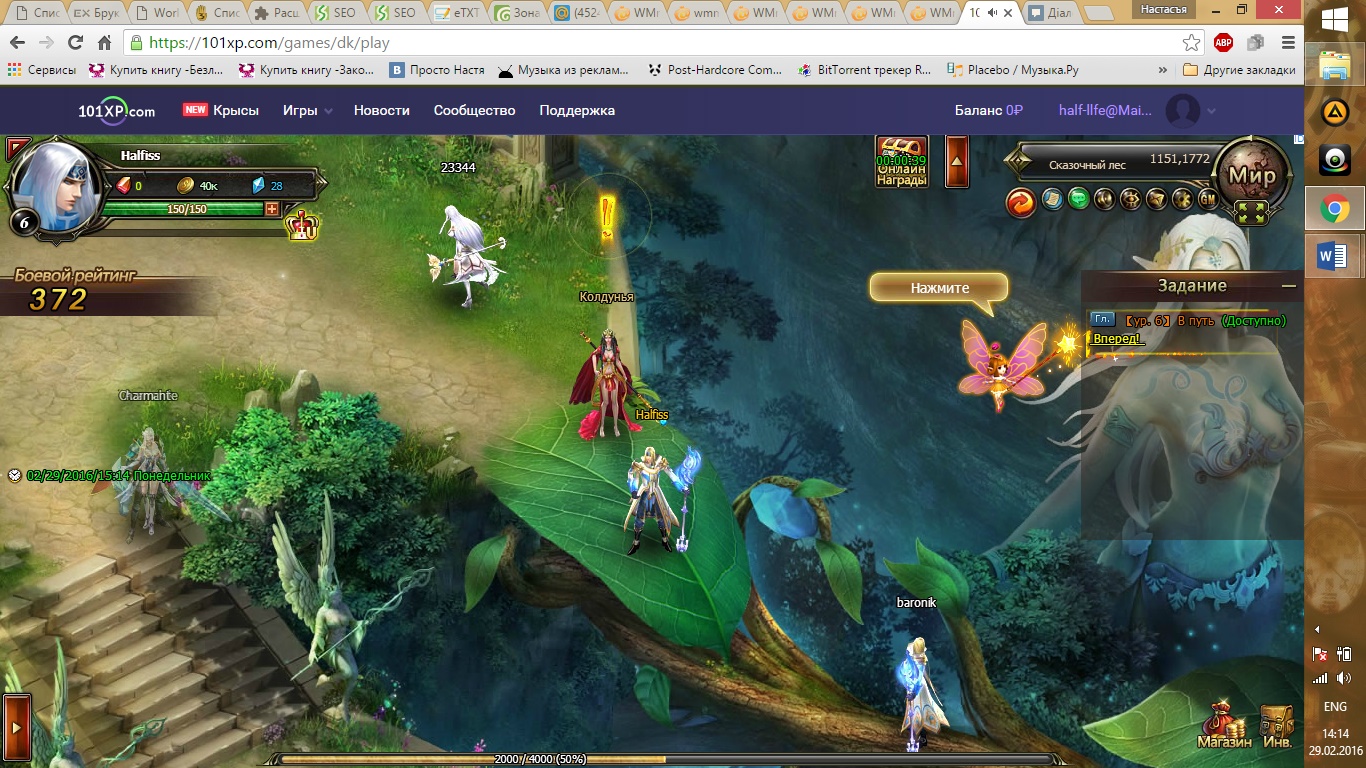Open the Новости menu item

click(x=382, y=110)
